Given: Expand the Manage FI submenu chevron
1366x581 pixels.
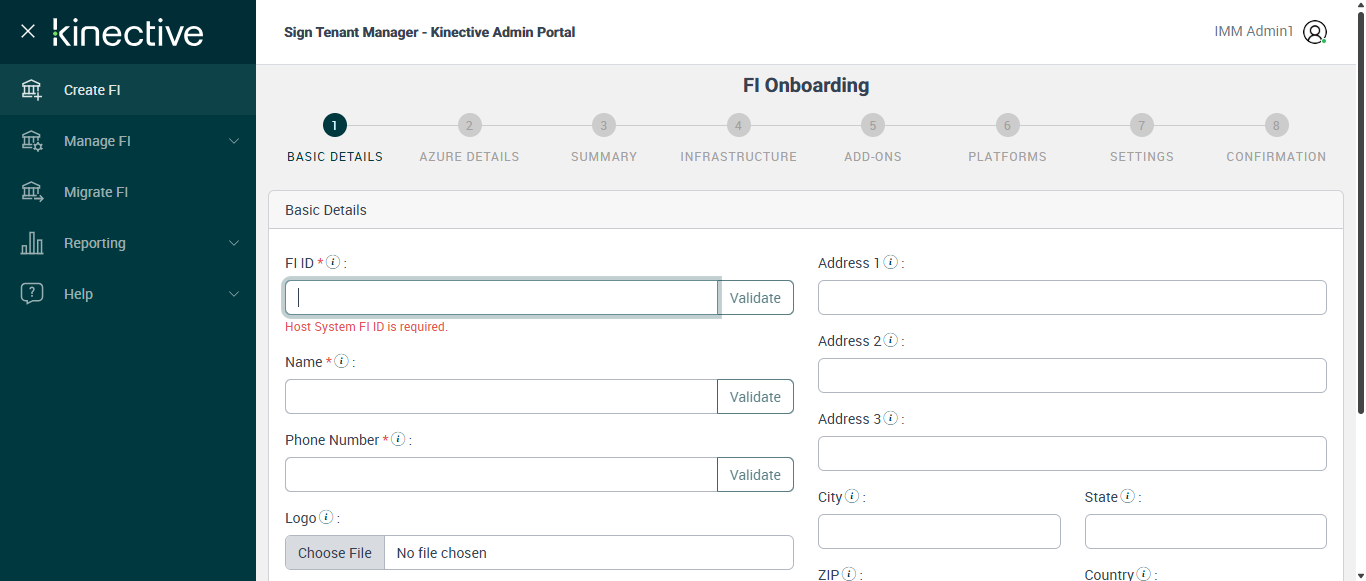Looking at the screenshot, I should tap(234, 141).
